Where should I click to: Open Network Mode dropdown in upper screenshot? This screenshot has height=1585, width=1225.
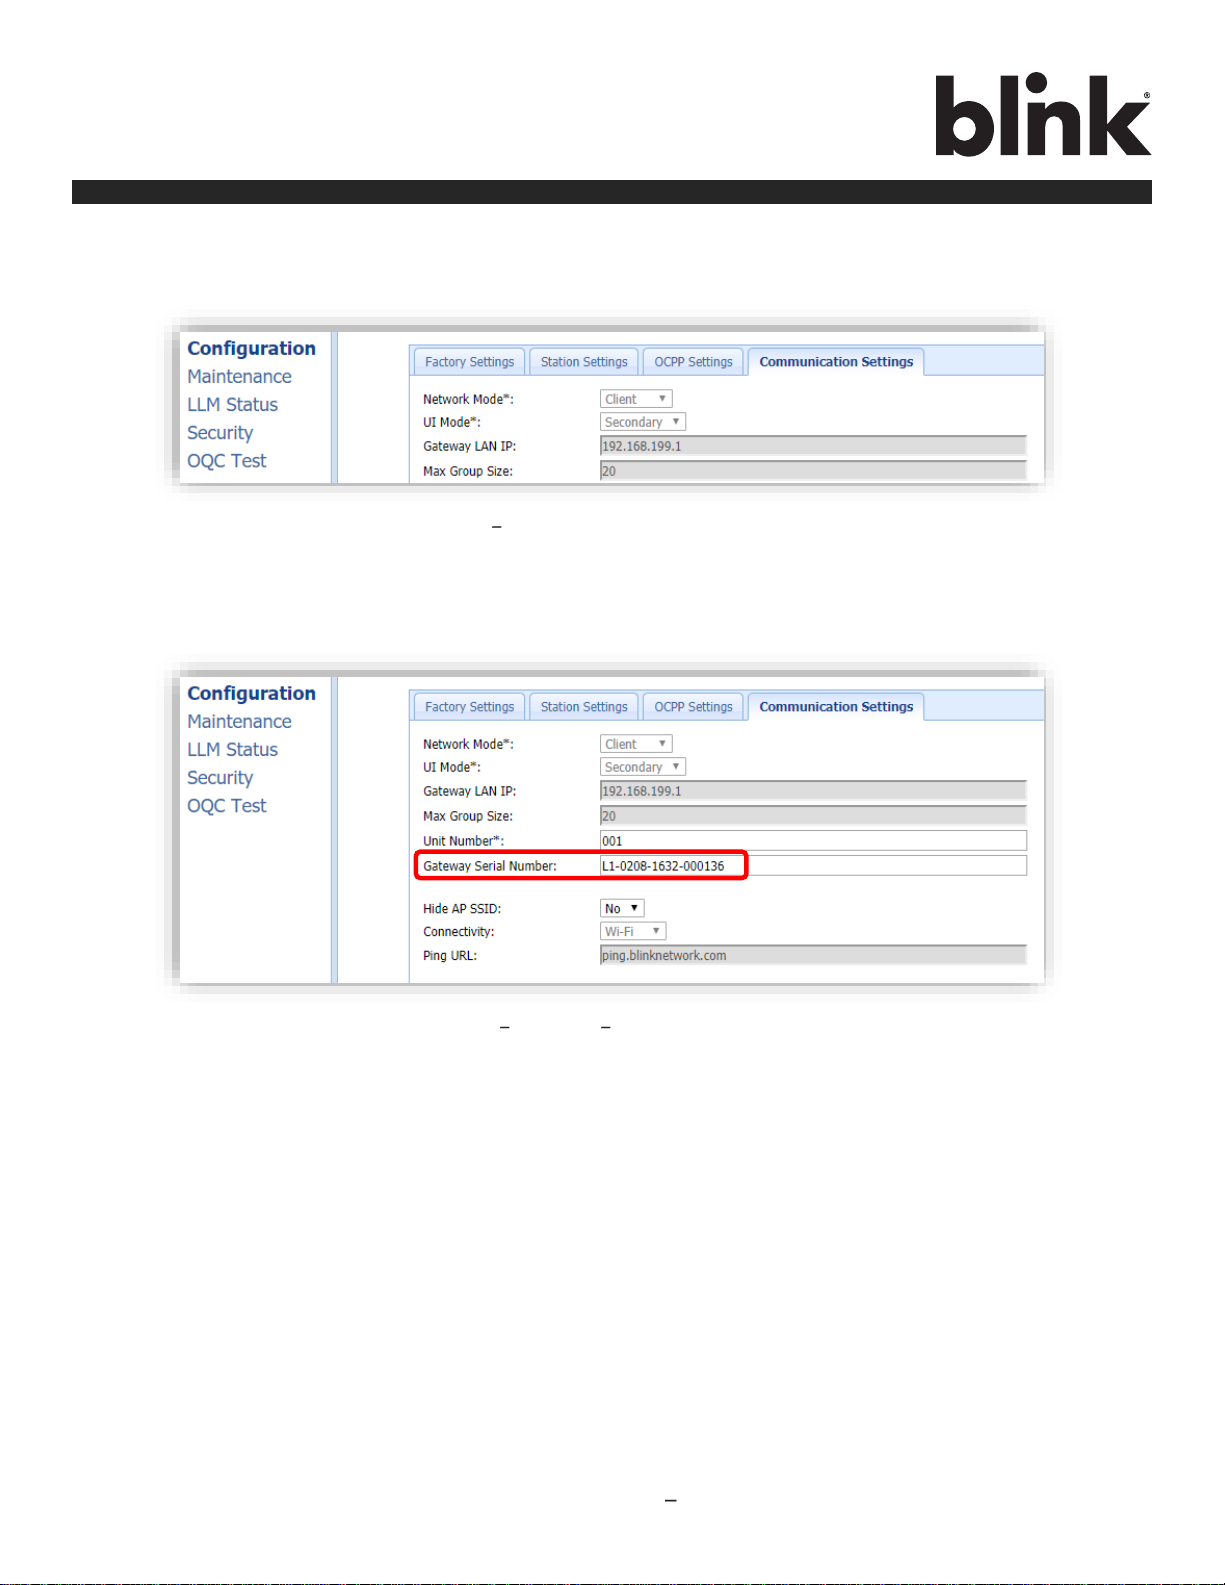pos(636,399)
